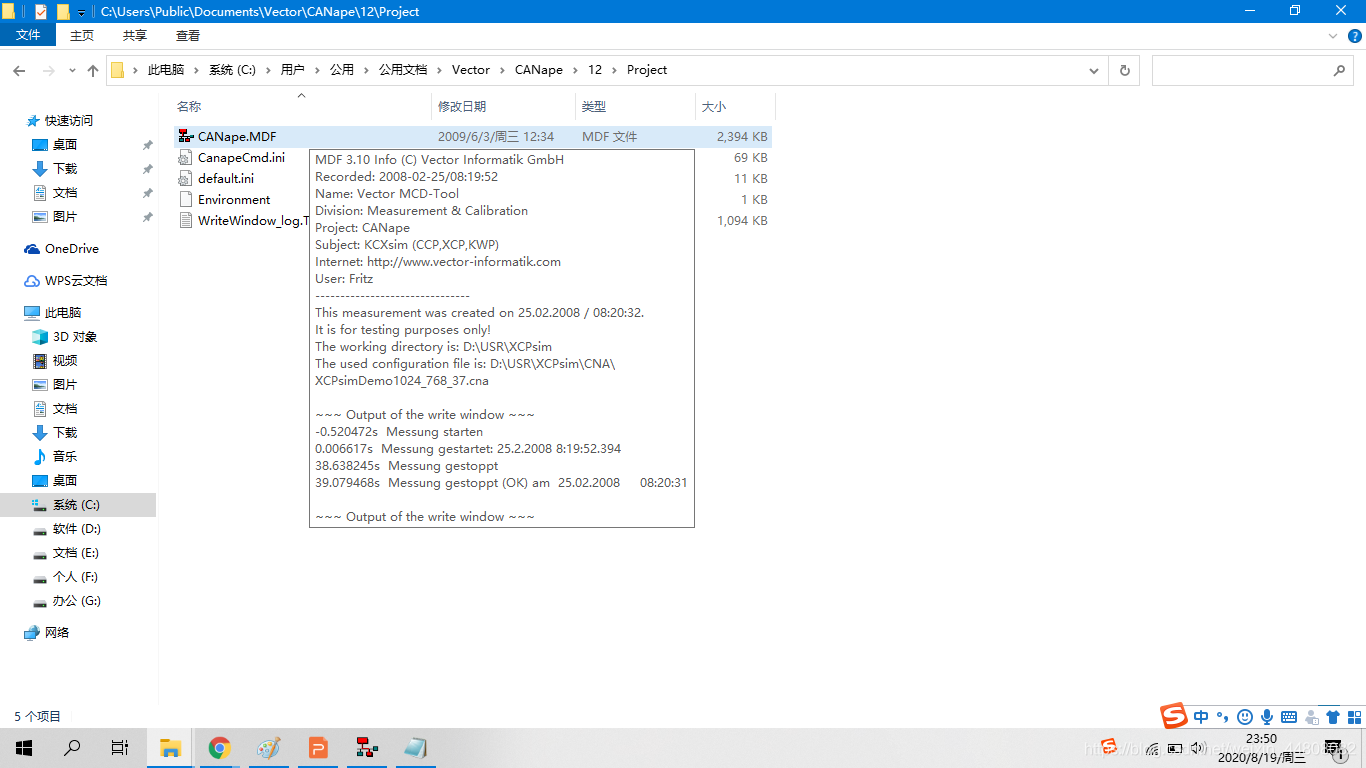Expand breadcrumb chevron after Vector
The height and width of the screenshot is (768, 1366).
[x=502, y=70]
